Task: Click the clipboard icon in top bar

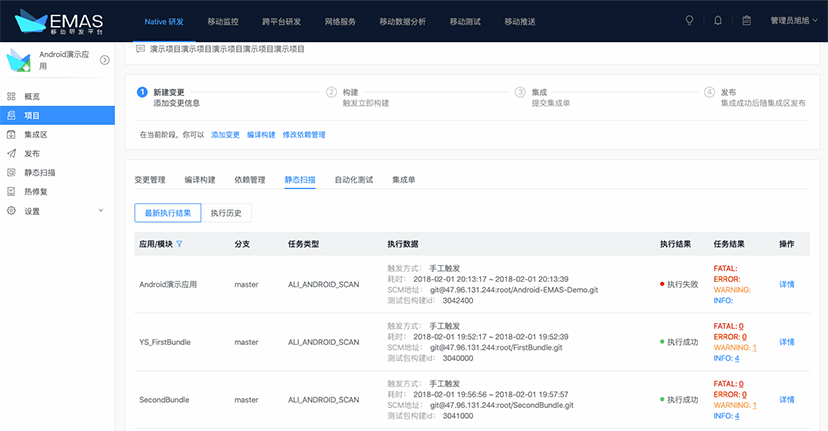Action: [746, 20]
